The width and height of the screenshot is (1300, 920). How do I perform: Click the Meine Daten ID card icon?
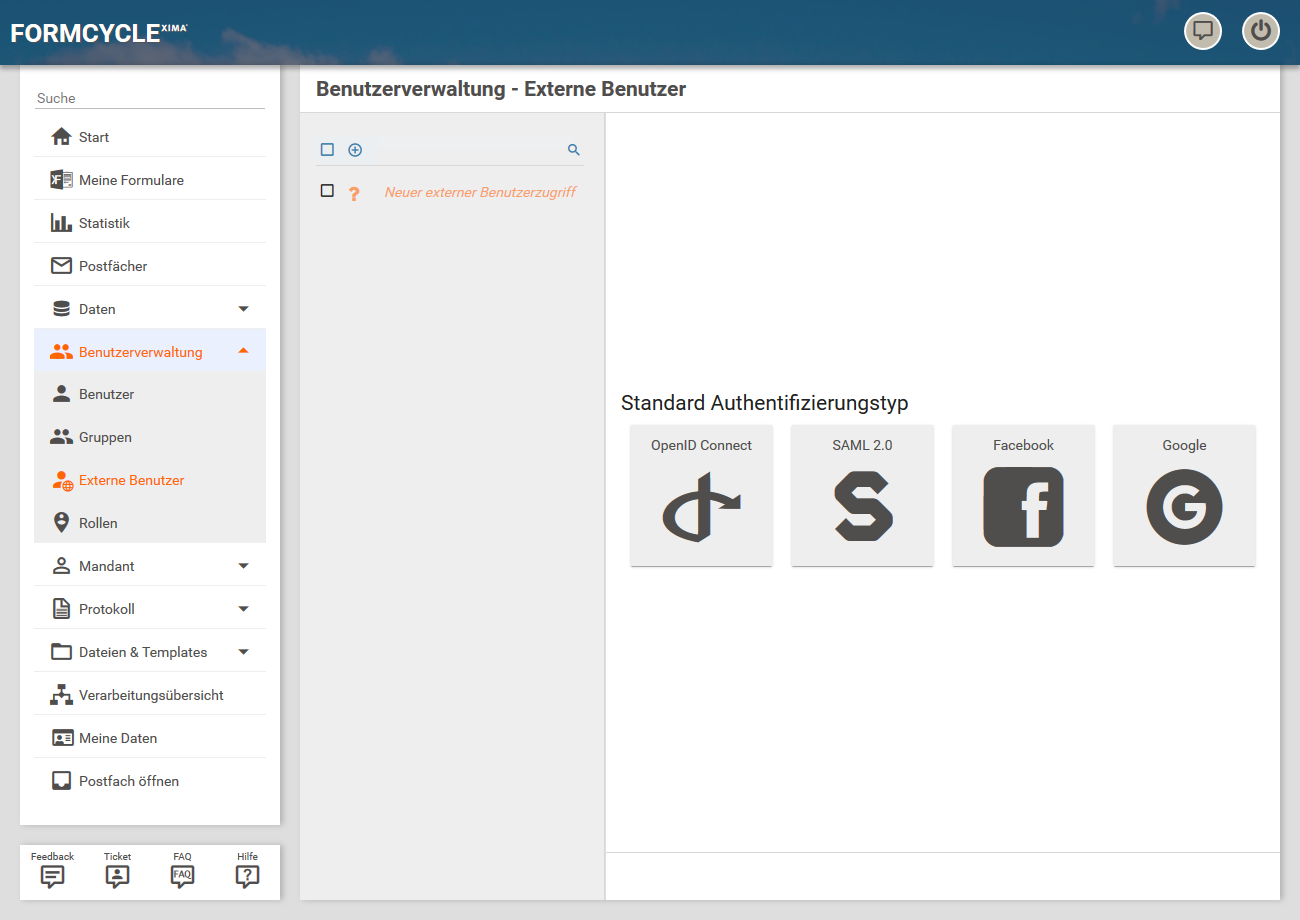coord(62,738)
